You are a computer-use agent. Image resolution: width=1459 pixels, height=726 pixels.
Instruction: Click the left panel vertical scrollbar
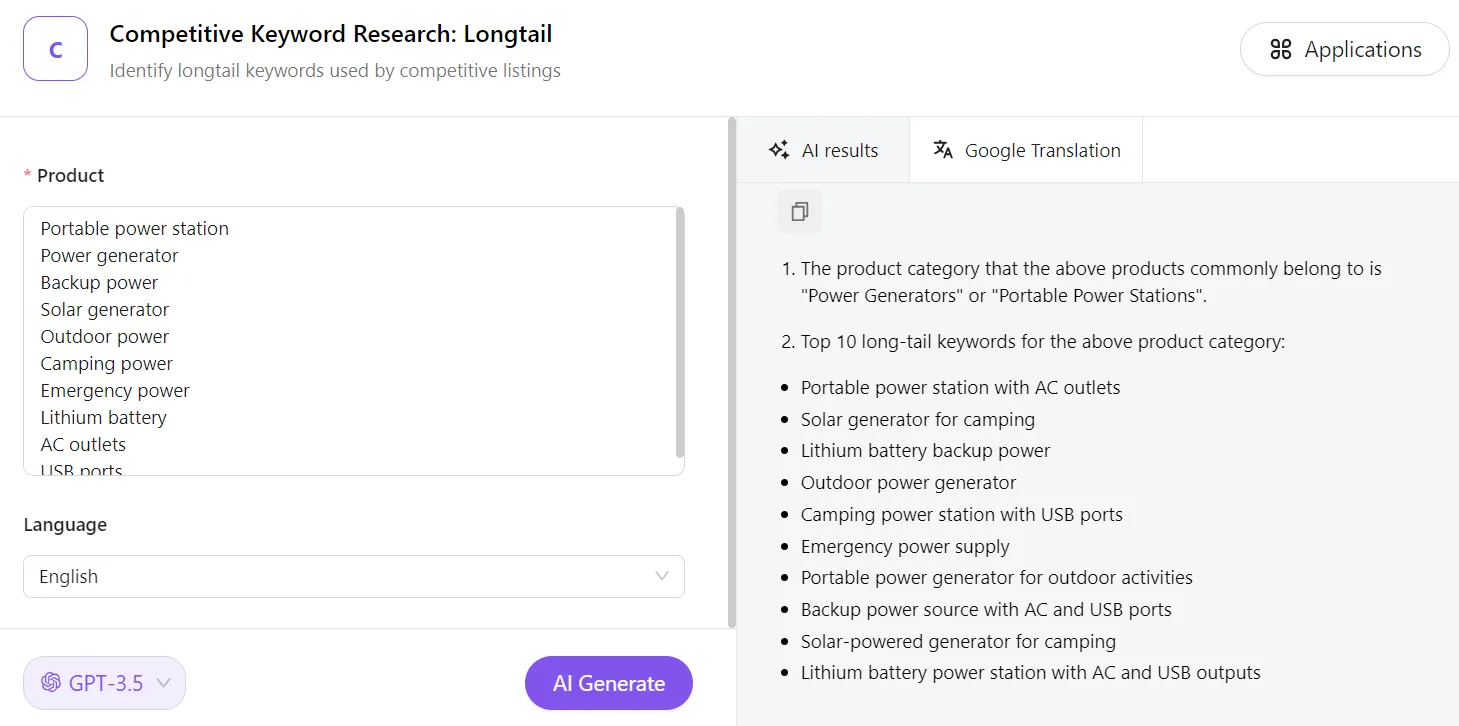pos(732,370)
